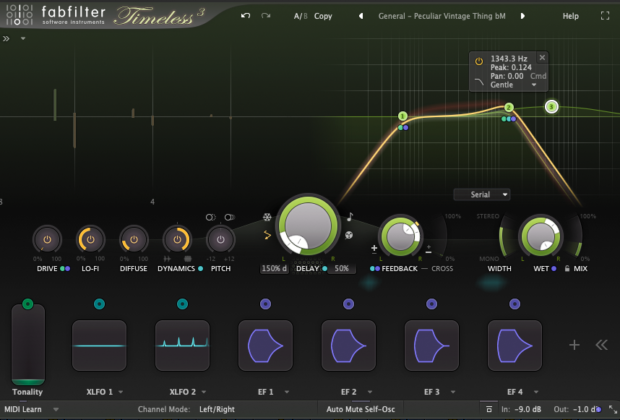Click the Tonality slider modulation dot

[x=28, y=304]
